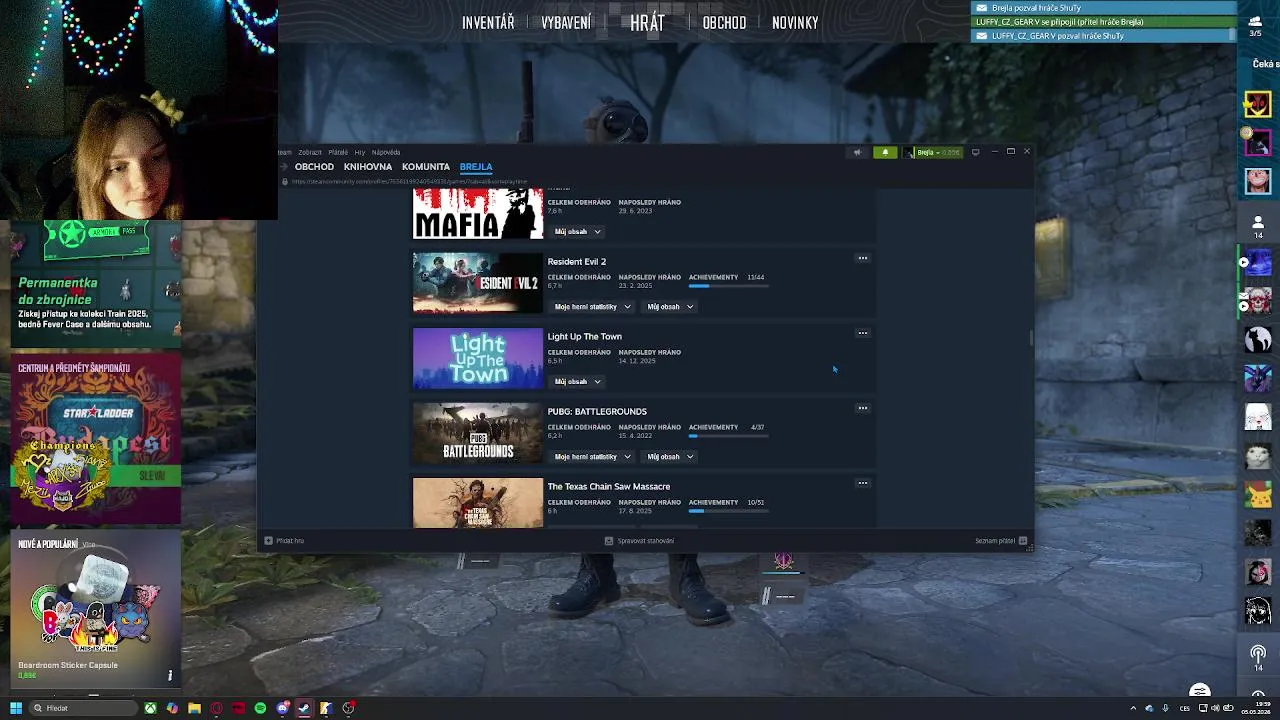Open the NOVINKY tab in CS2 menu
Image resolution: width=1280 pixels, height=720 pixels.
tap(795, 22)
